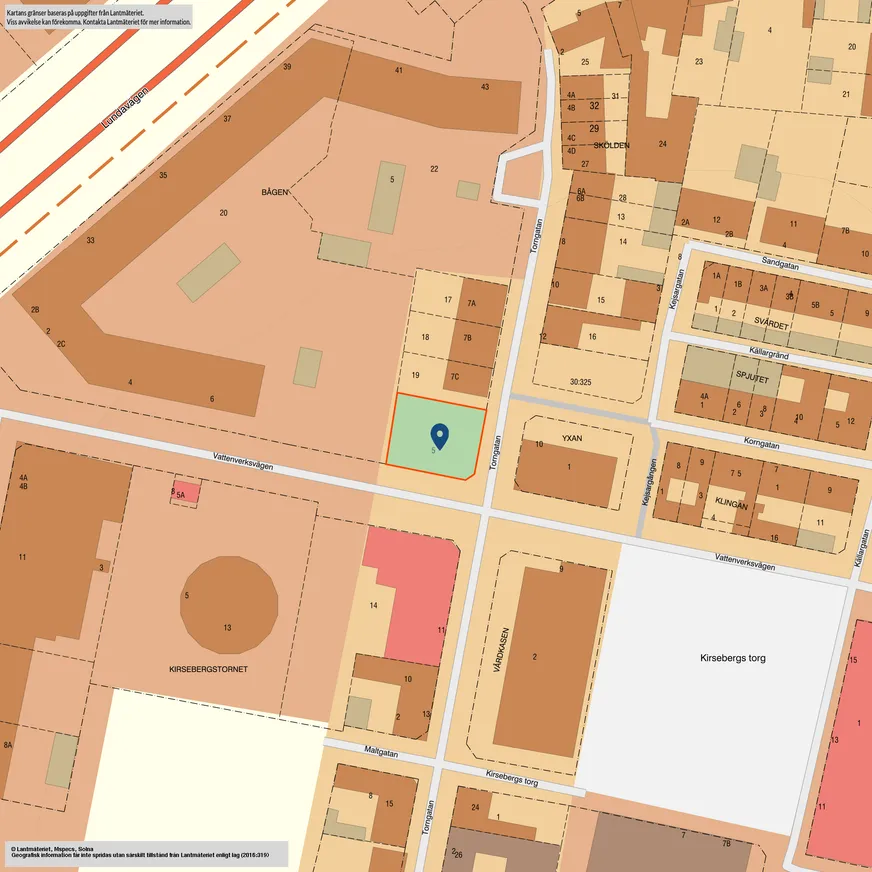Click the Maltgatan street label
The width and height of the screenshot is (872, 872).
click(x=381, y=751)
